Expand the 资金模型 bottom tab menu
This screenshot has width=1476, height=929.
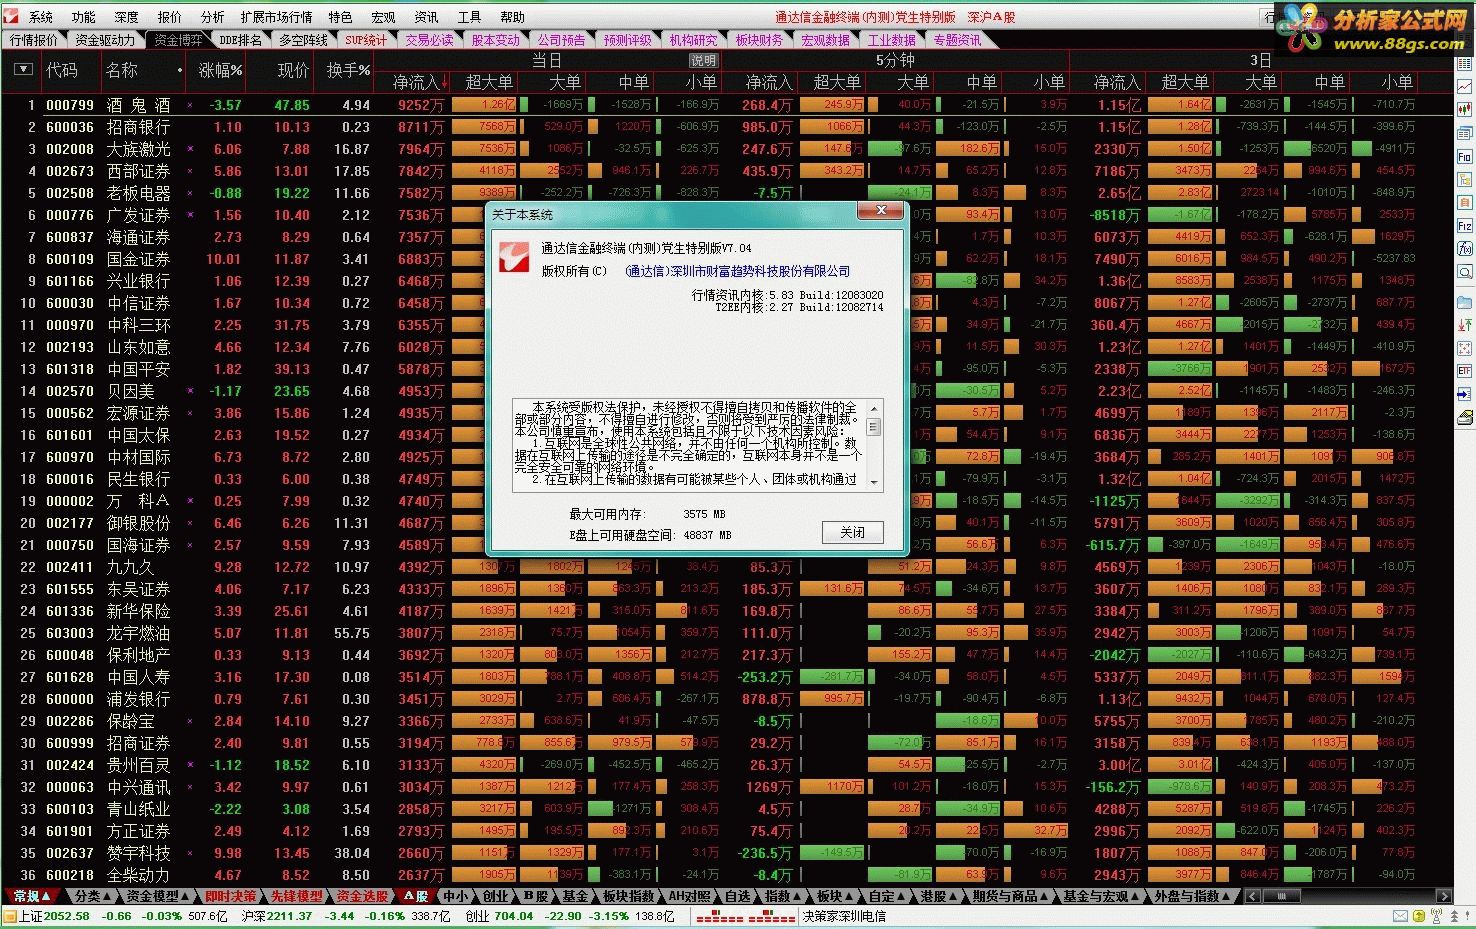point(155,896)
